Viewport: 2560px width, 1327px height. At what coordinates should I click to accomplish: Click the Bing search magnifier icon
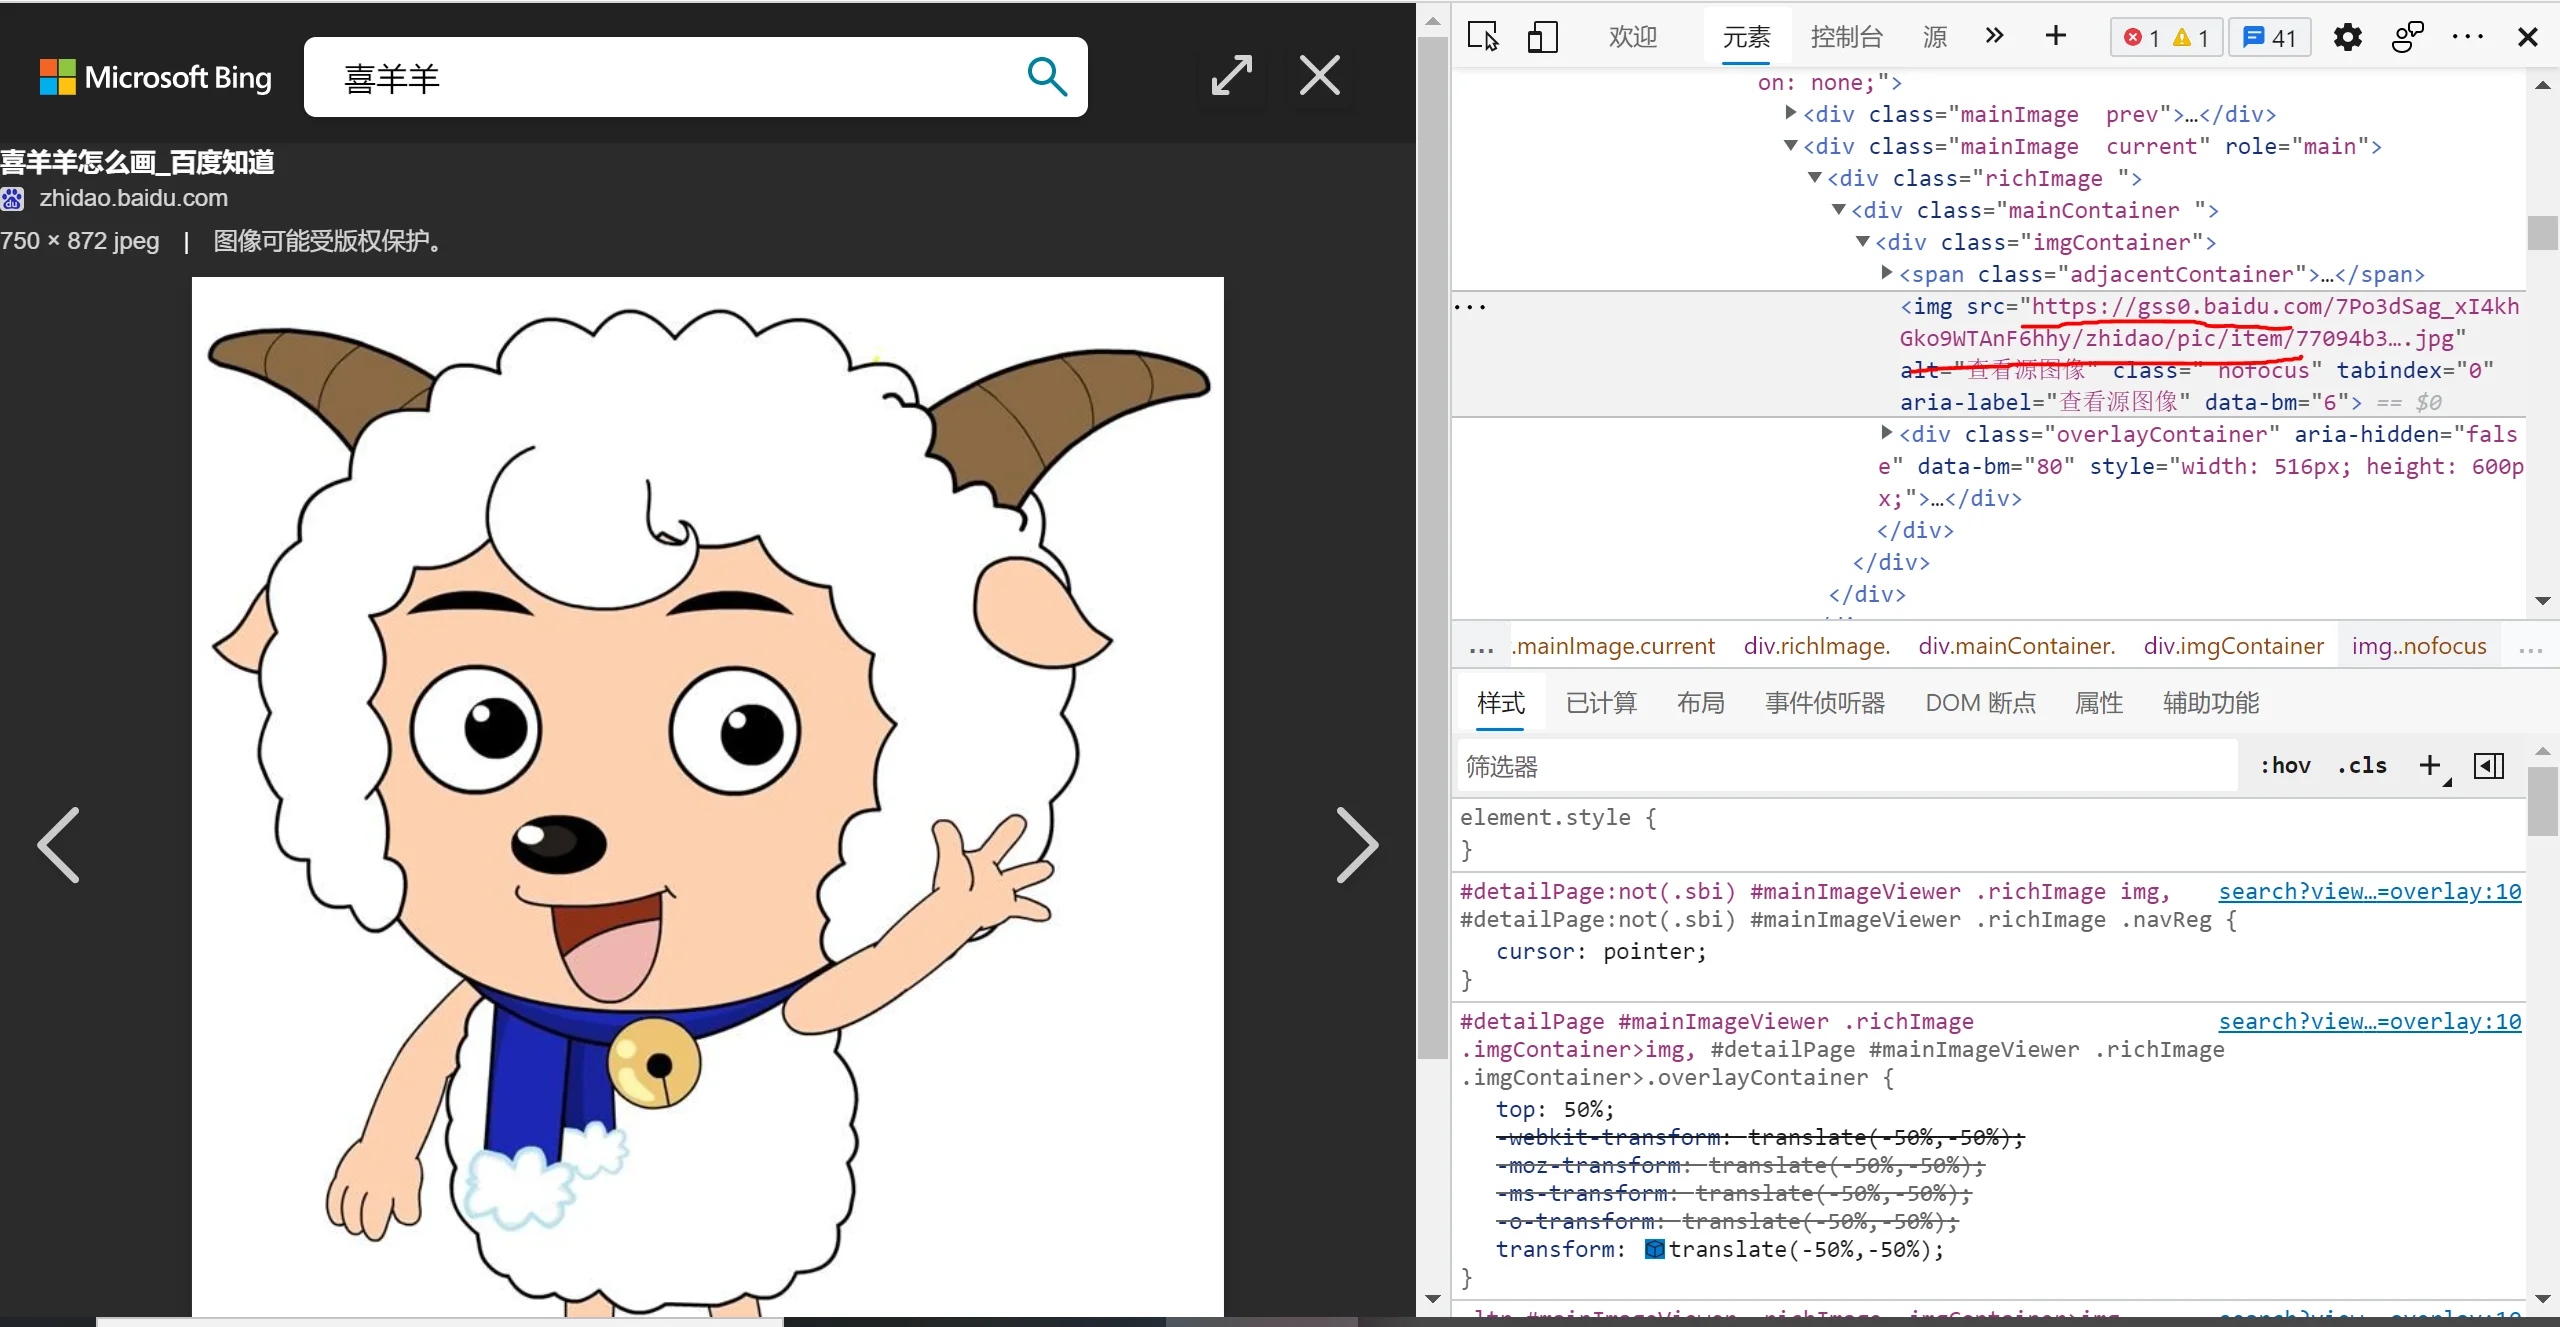point(1047,76)
